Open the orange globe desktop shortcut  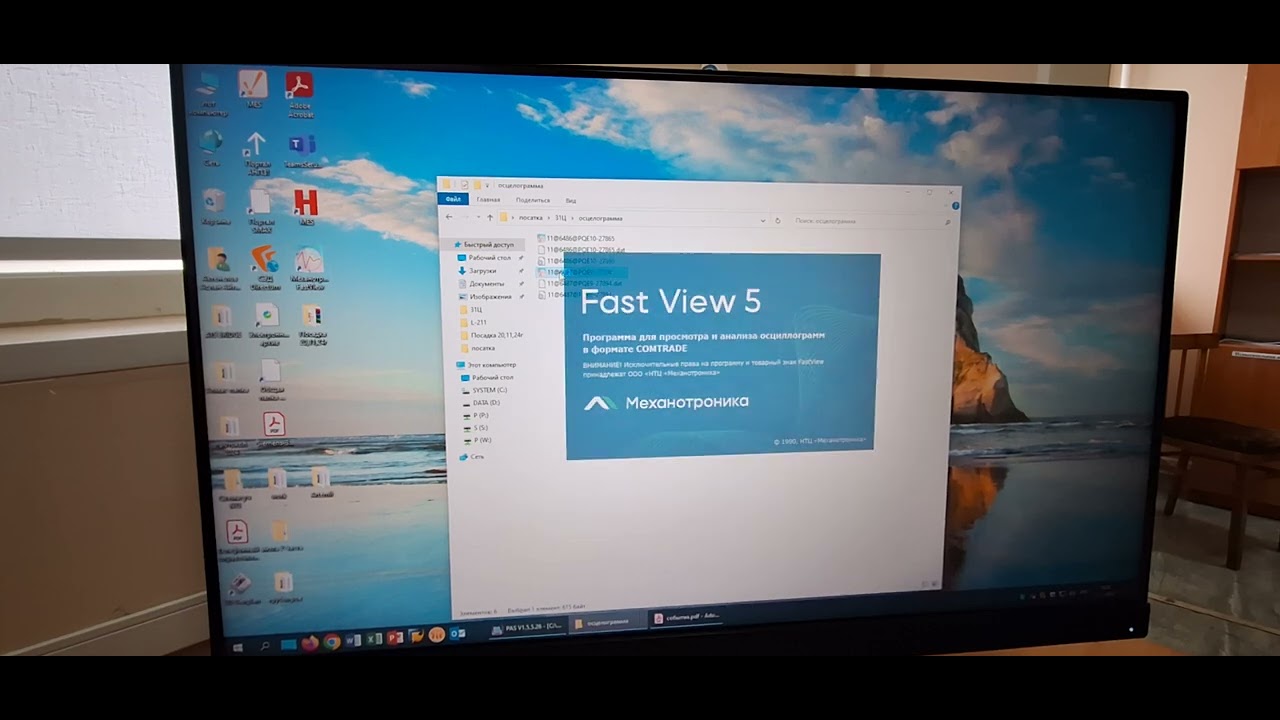(264, 267)
